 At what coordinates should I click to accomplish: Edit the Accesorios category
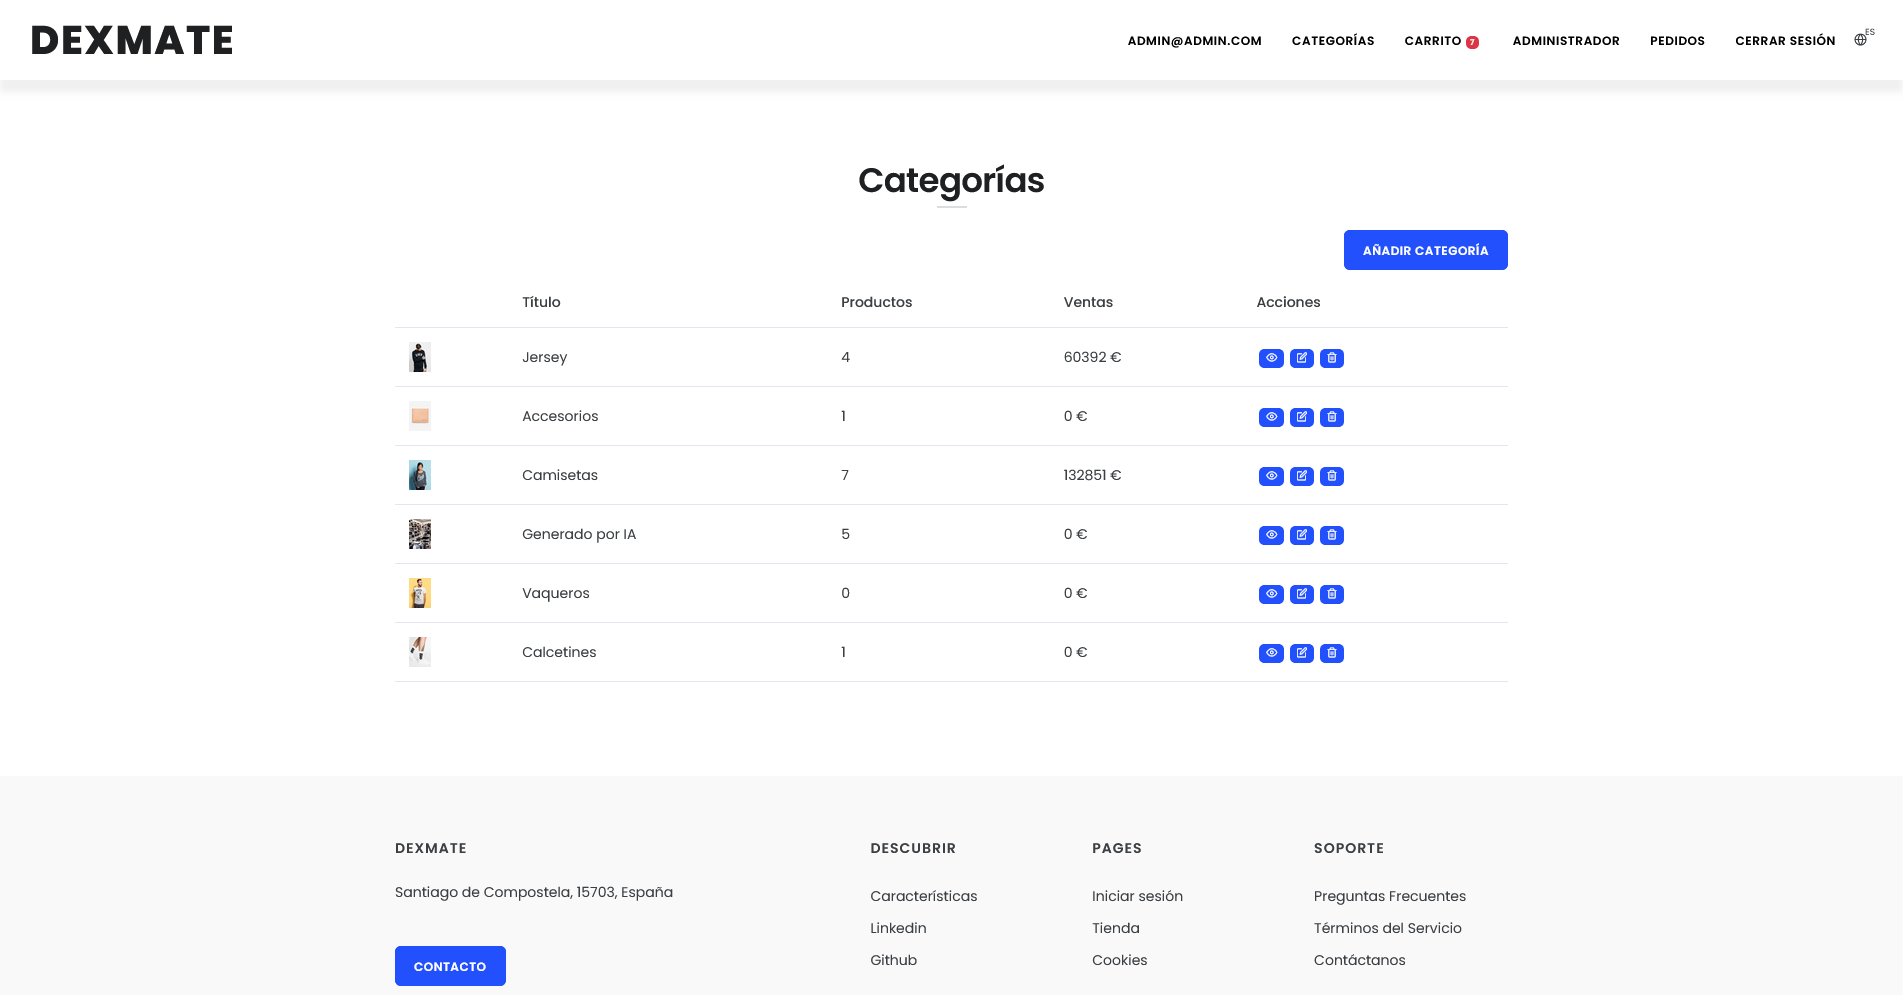pyautogui.click(x=1301, y=417)
